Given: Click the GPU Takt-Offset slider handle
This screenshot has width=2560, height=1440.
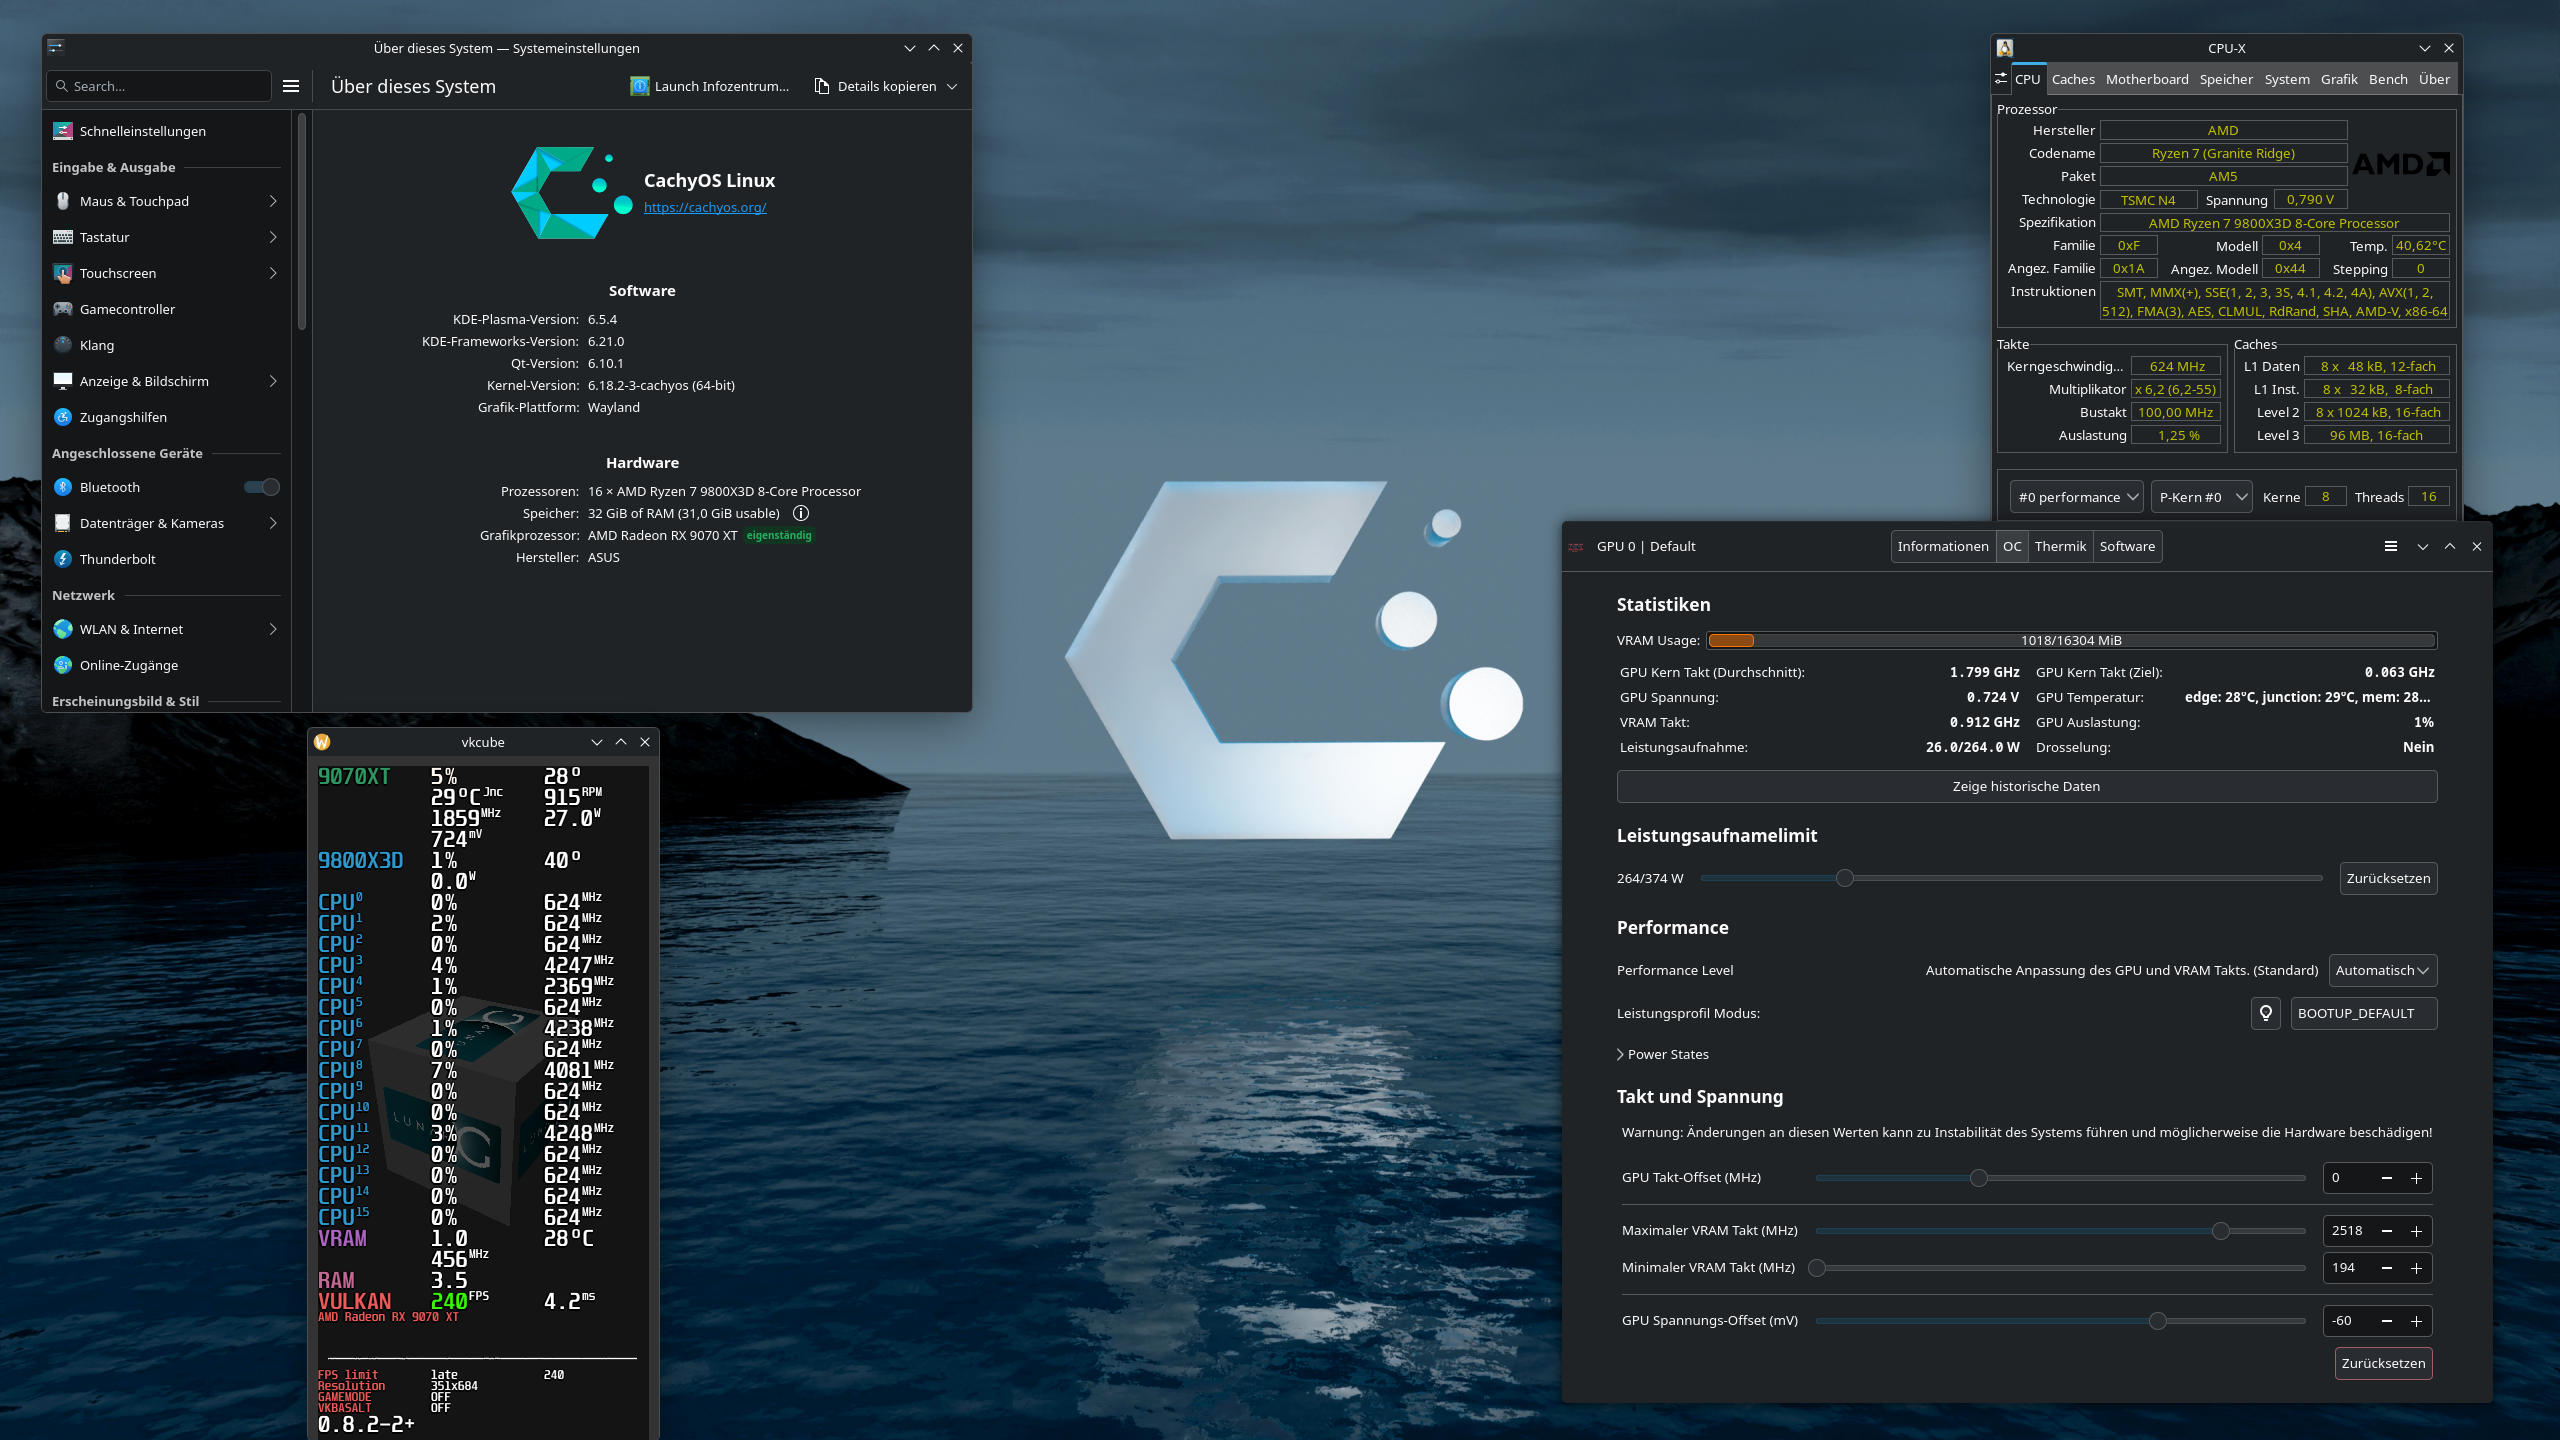Looking at the screenshot, I should pyautogui.click(x=1979, y=1178).
